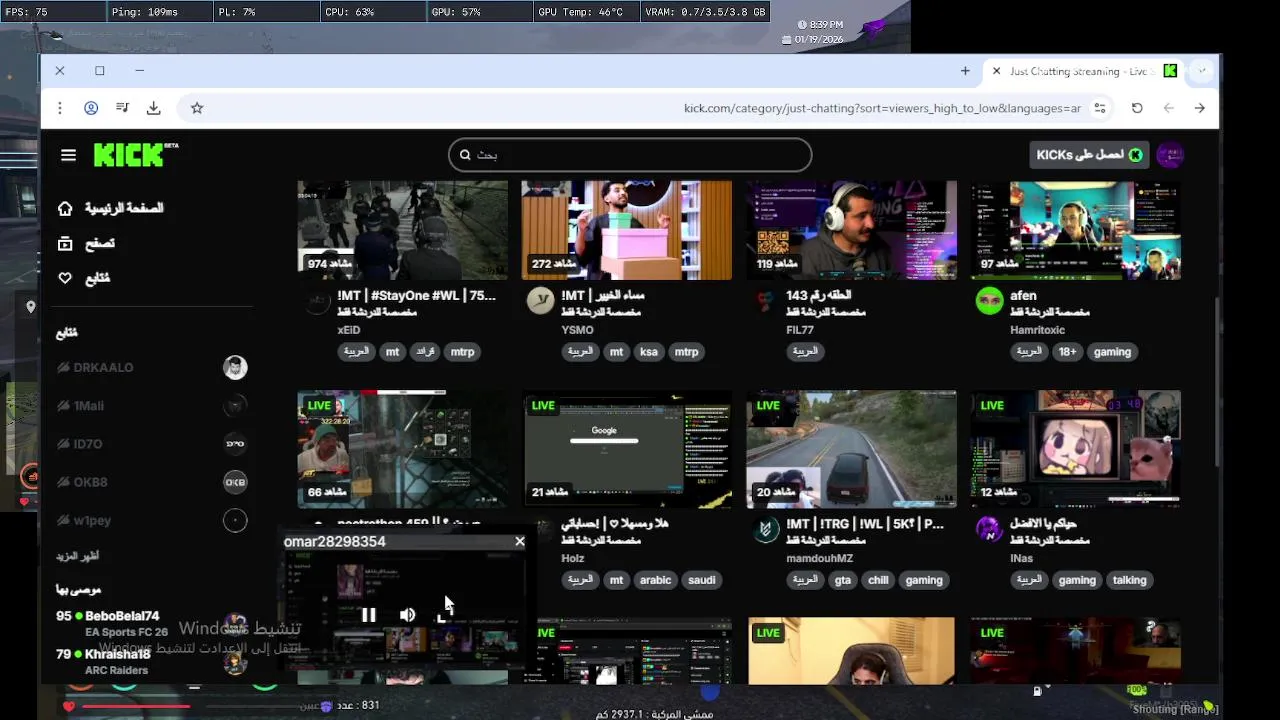Select the chill tag under mamdouhMZ
Screen dimensions: 1280x720
point(878,580)
